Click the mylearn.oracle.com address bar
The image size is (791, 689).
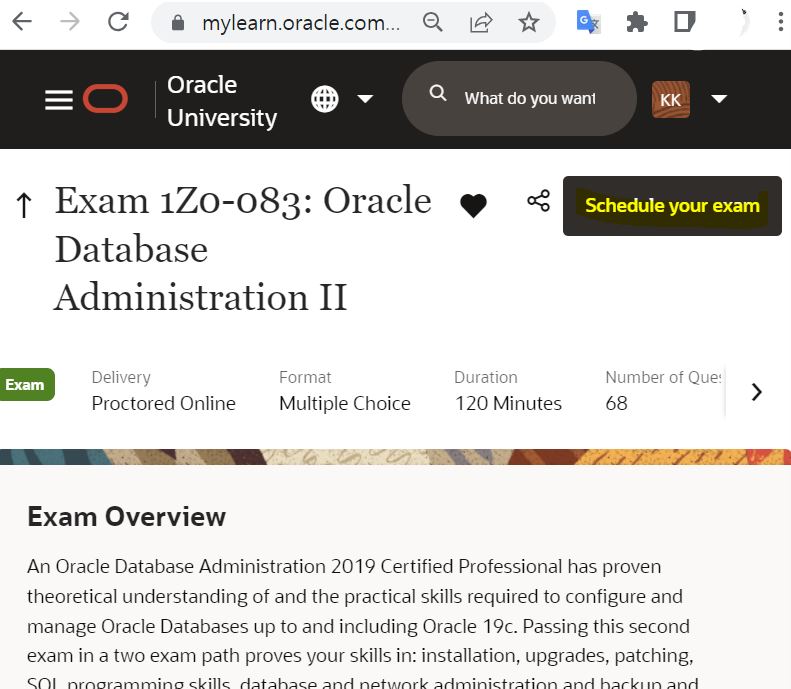tap(301, 23)
